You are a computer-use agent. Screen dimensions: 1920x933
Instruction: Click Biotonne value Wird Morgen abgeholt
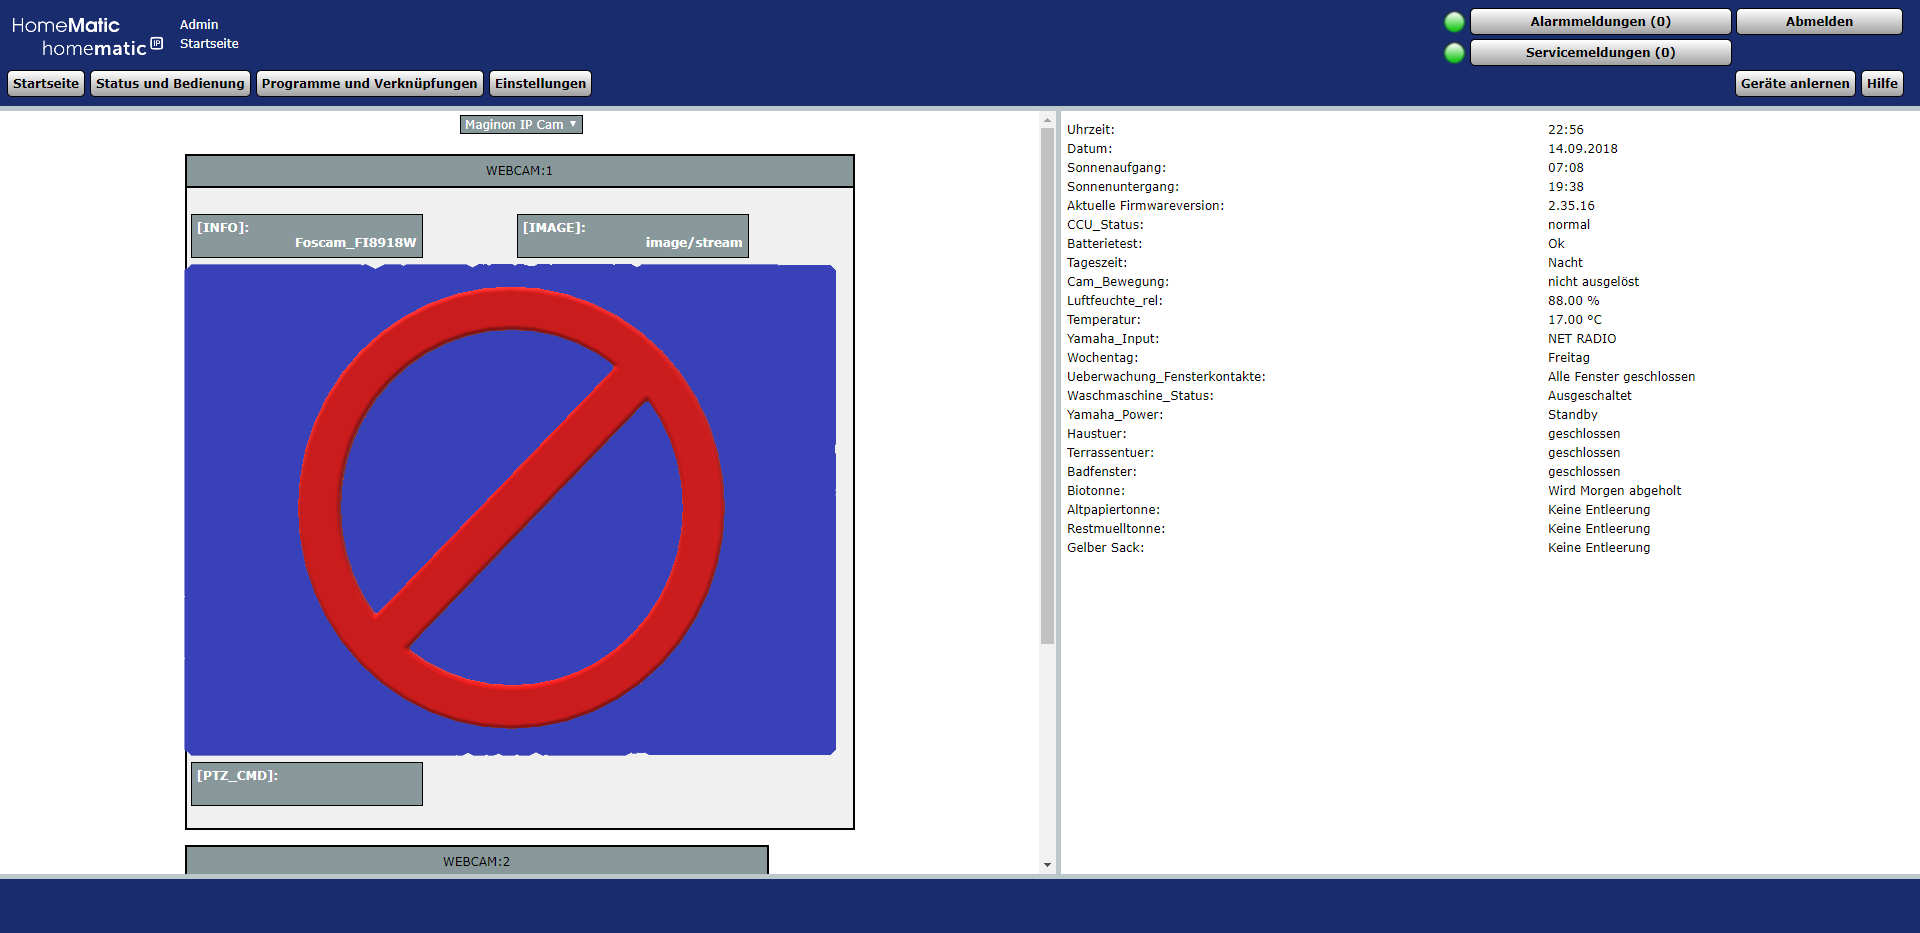[1614, 491]
